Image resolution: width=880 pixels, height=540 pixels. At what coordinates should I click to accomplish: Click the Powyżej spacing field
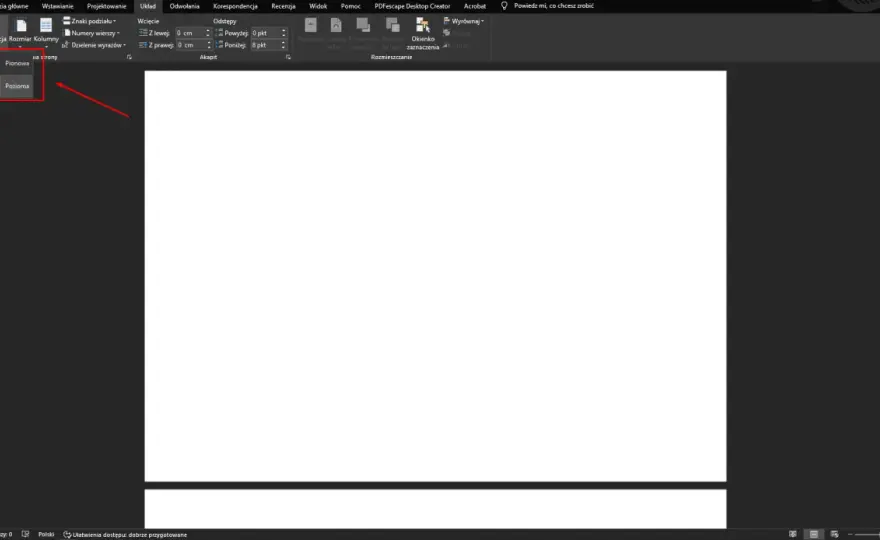coord(265,33)
